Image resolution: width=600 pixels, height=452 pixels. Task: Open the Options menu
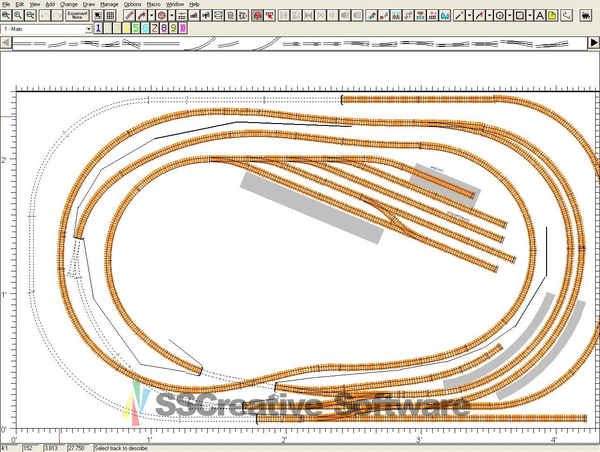pos(132,4)
